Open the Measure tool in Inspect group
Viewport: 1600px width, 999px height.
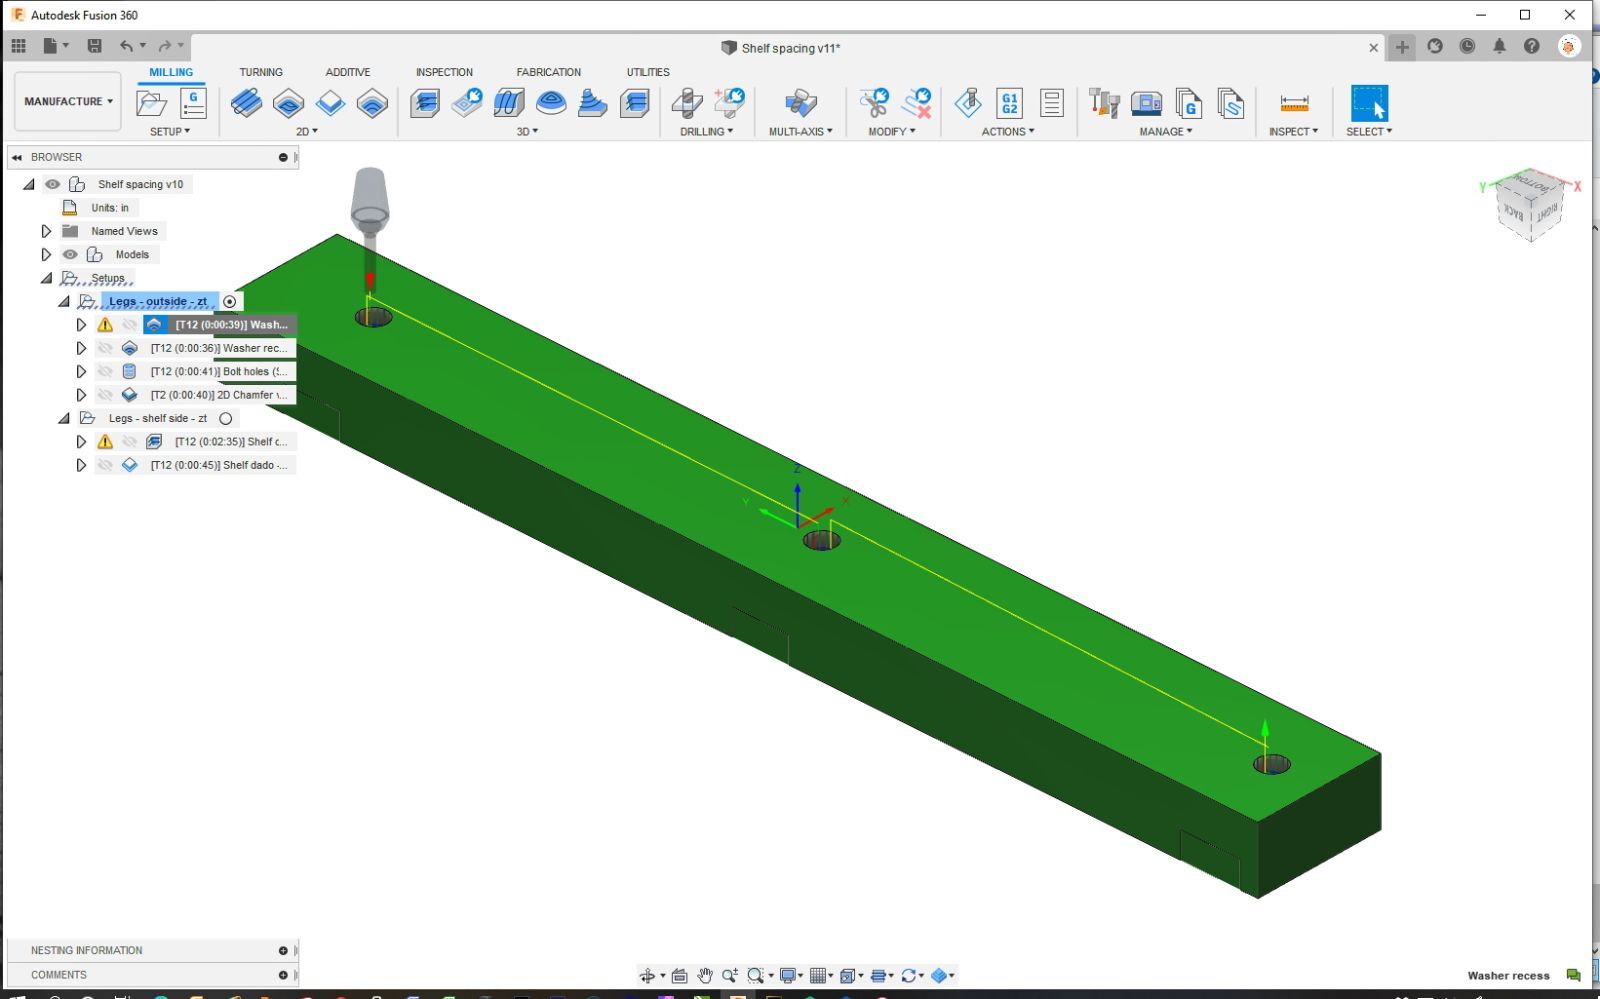pyautogui.click(x=1294, y=103)
